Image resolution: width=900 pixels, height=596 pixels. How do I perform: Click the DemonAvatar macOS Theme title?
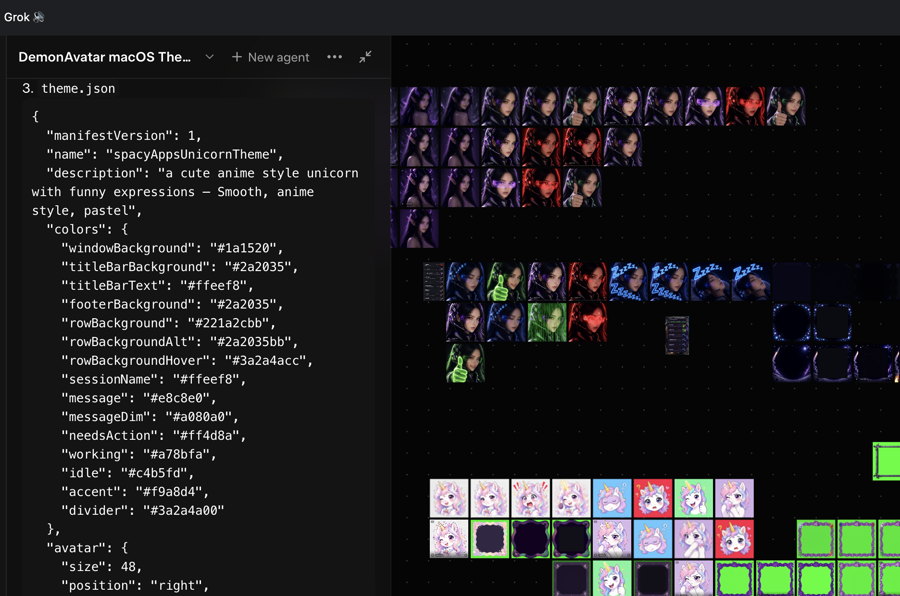point(104,57)
